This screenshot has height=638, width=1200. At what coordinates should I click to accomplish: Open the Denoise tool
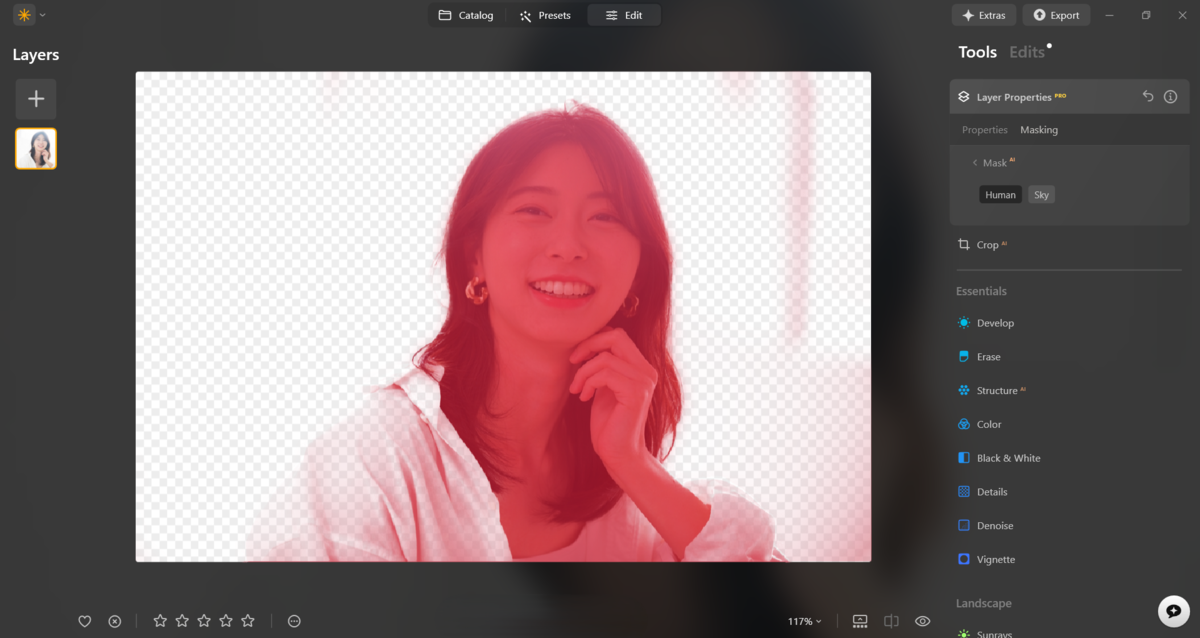[994, 525]
